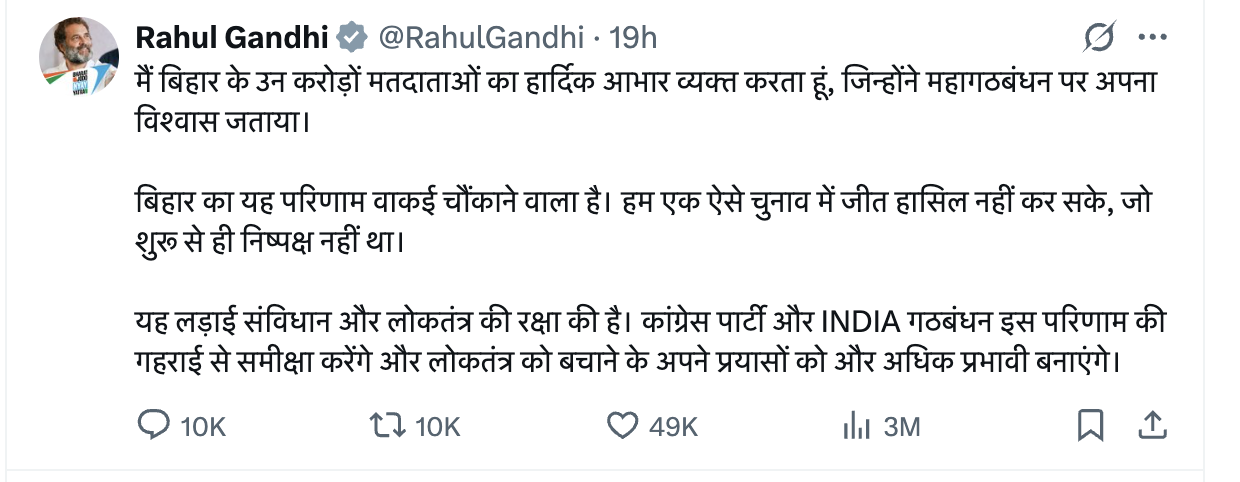The image size is (1240, 482).
Task: Click the 19h timestamp
Action: coord(632,38)
